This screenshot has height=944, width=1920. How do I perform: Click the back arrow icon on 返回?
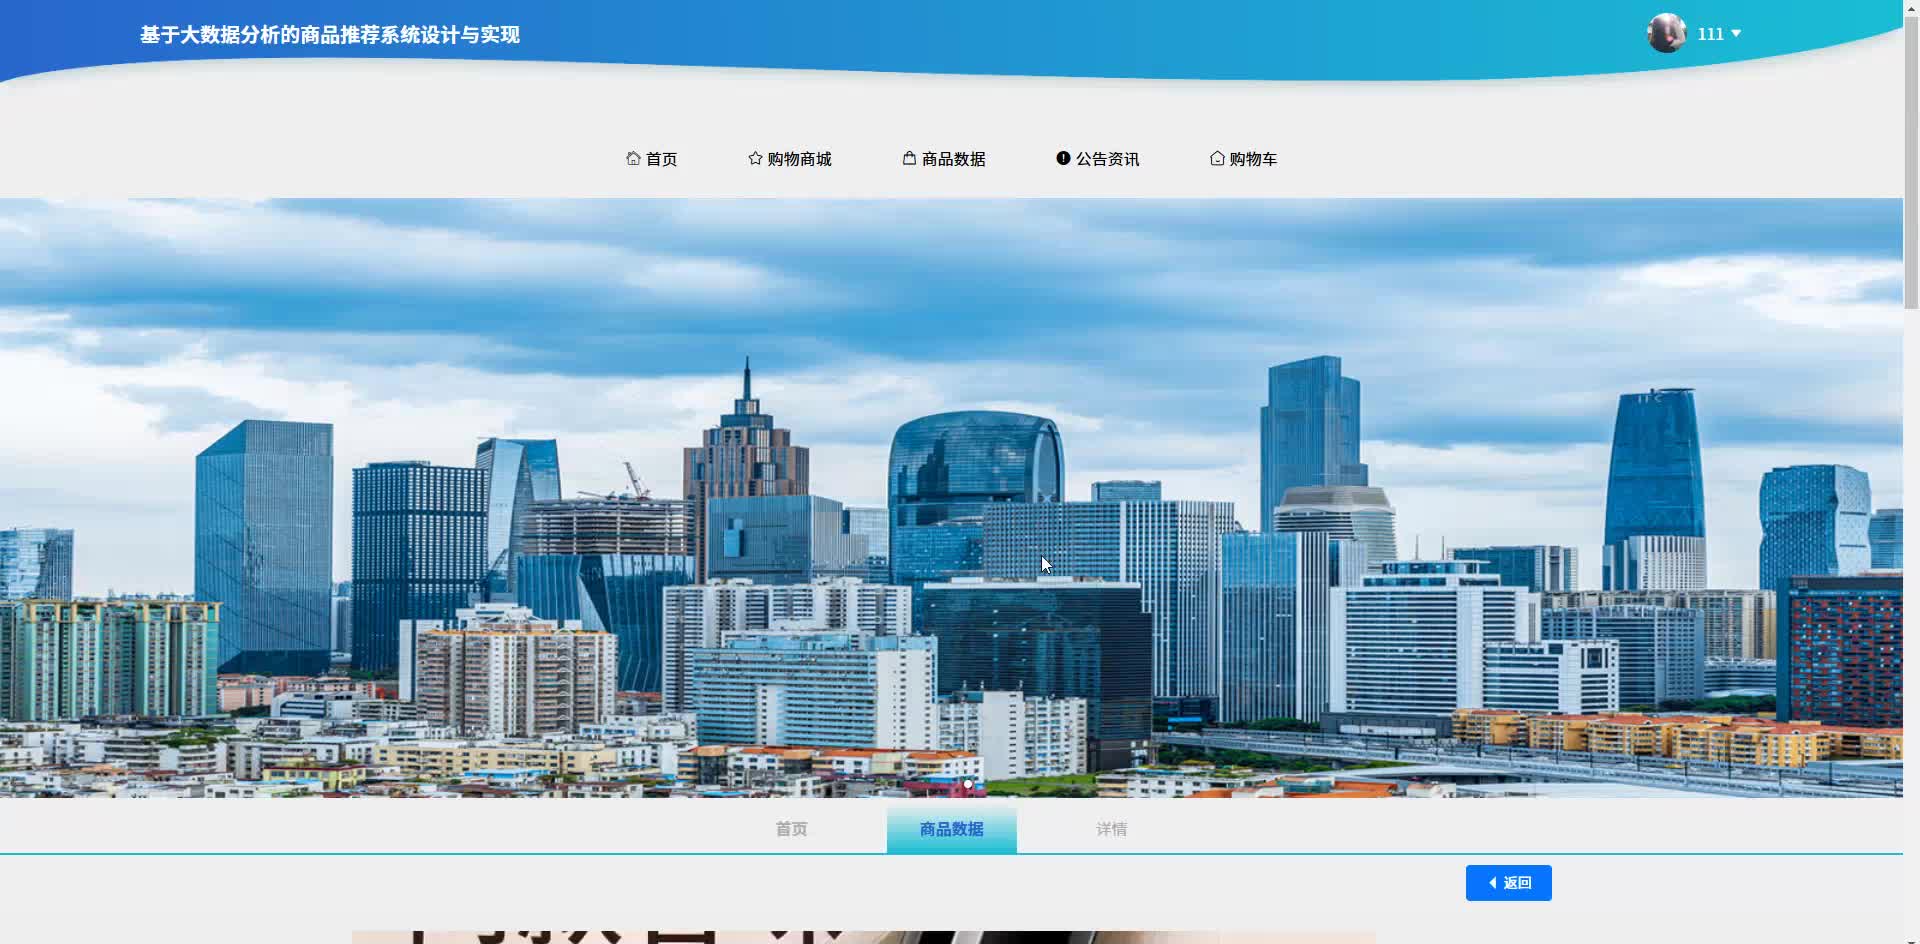[1493, 883]
